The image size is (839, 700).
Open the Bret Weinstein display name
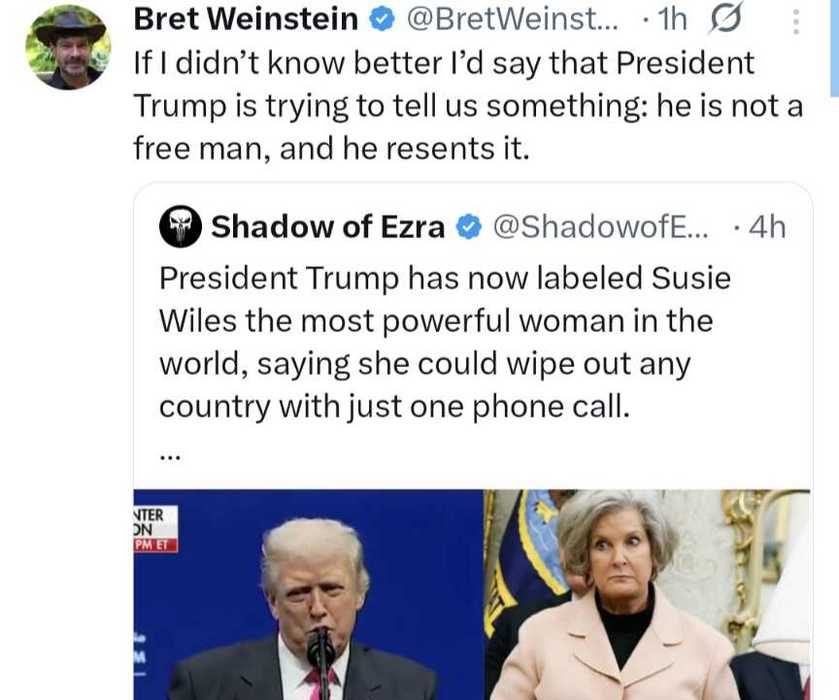246,19
